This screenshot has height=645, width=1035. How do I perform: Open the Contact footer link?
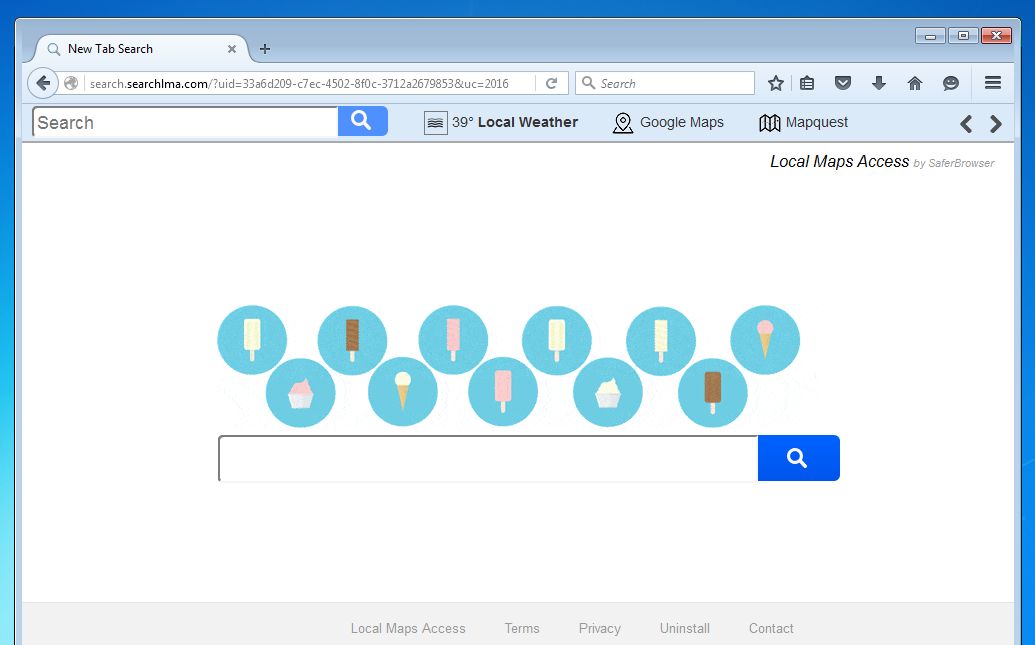771,628
